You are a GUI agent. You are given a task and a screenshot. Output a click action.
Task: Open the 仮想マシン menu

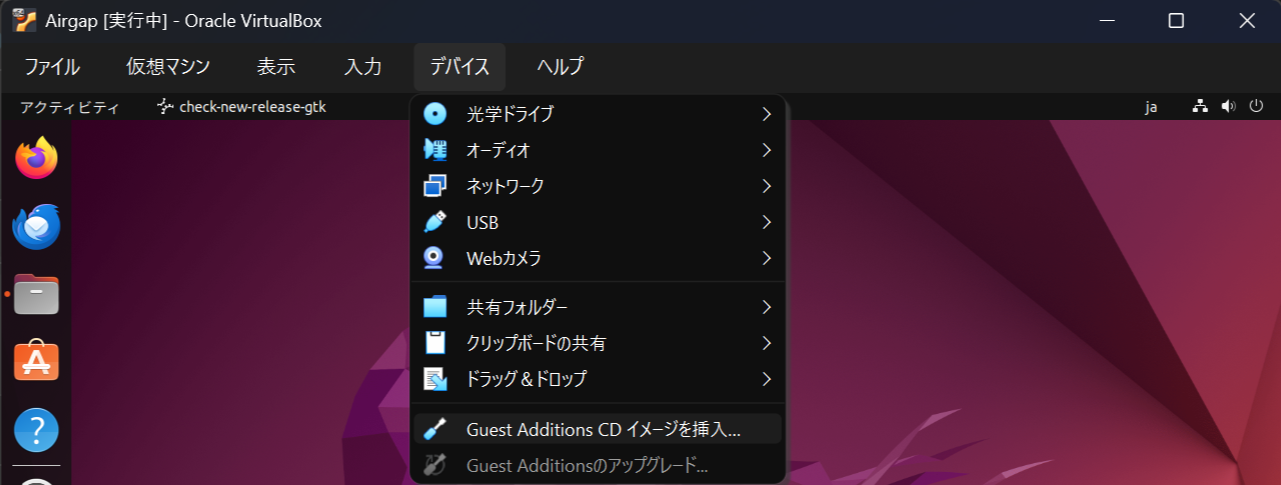pyautogui.click(x=168, y=67)
